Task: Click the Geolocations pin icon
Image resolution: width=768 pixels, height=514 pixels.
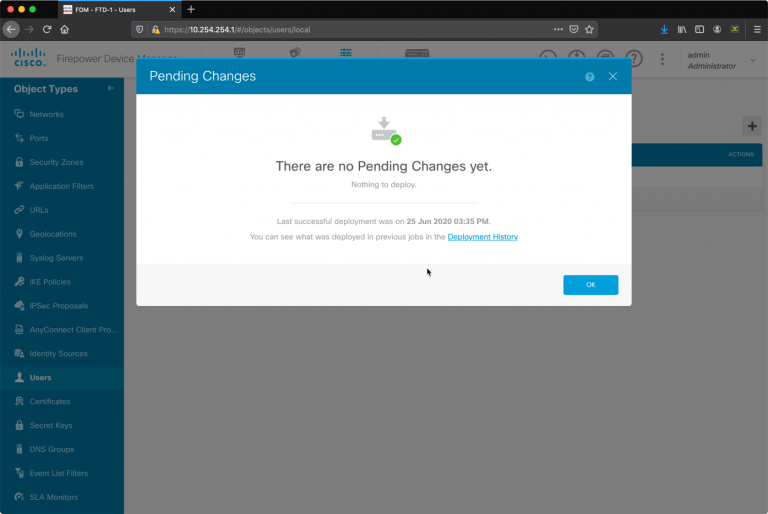Action: pyautogui.click(x=19, y=234)
